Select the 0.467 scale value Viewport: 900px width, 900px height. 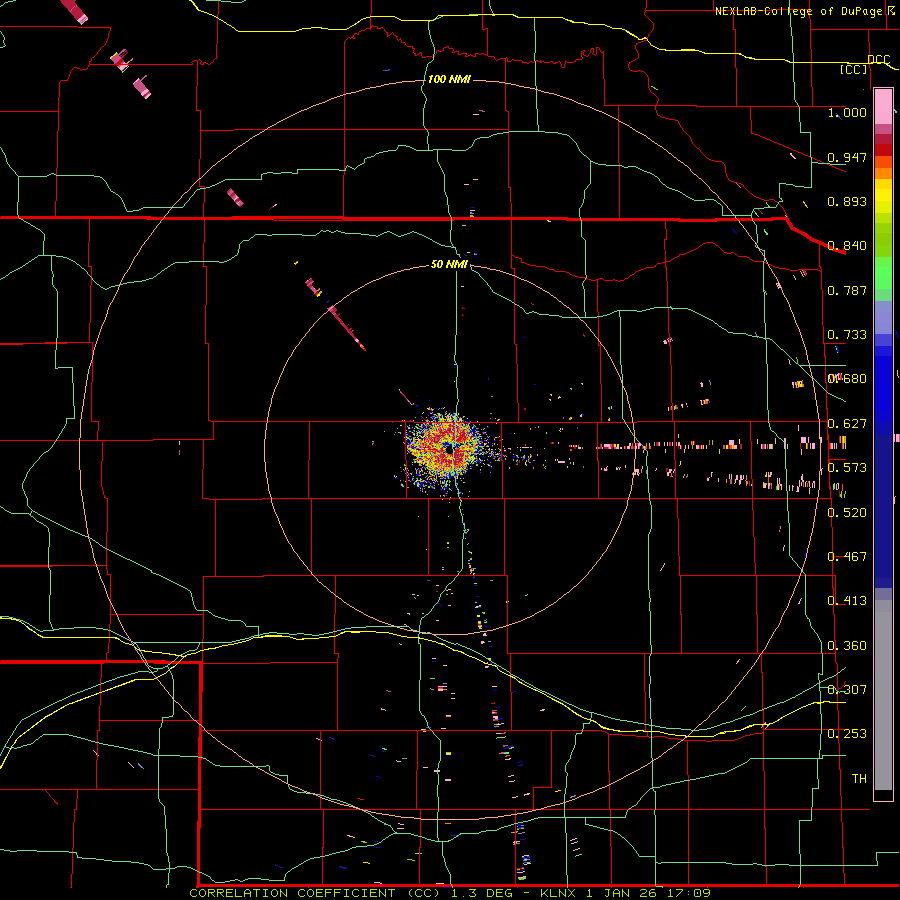(847, 557)
